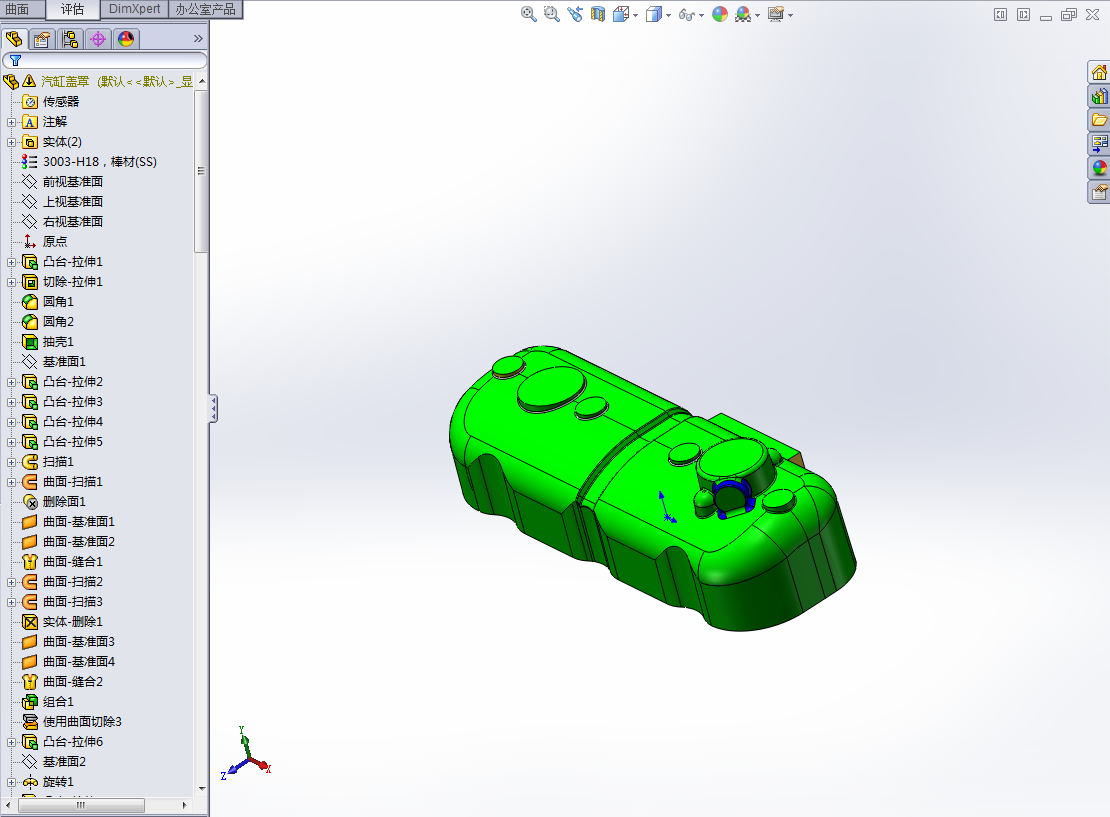Expand the 注解 tree node
1110x817 pixels.
[11, 122]
